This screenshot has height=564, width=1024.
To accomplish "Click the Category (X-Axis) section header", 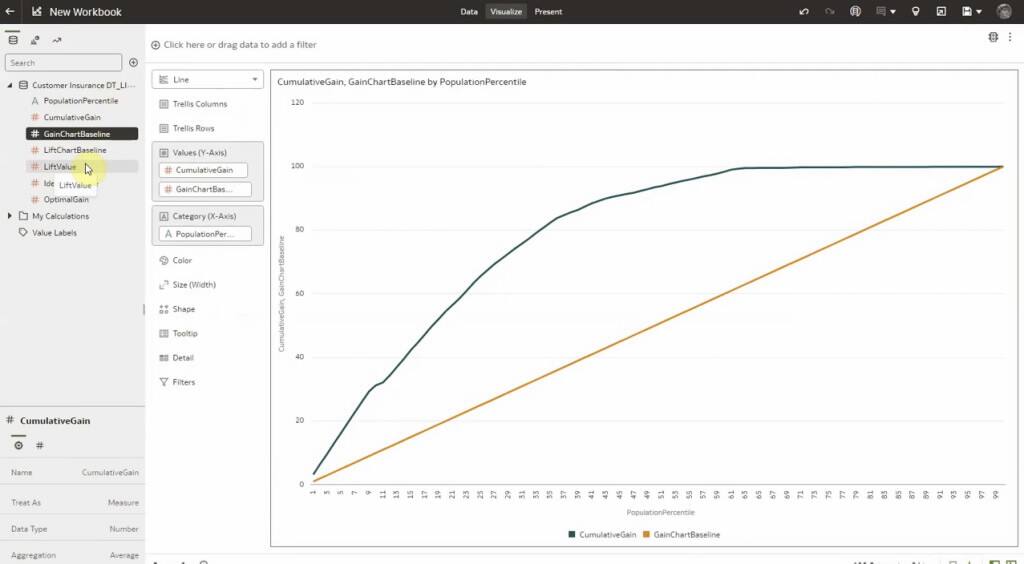I will click(x=204, y=216).
